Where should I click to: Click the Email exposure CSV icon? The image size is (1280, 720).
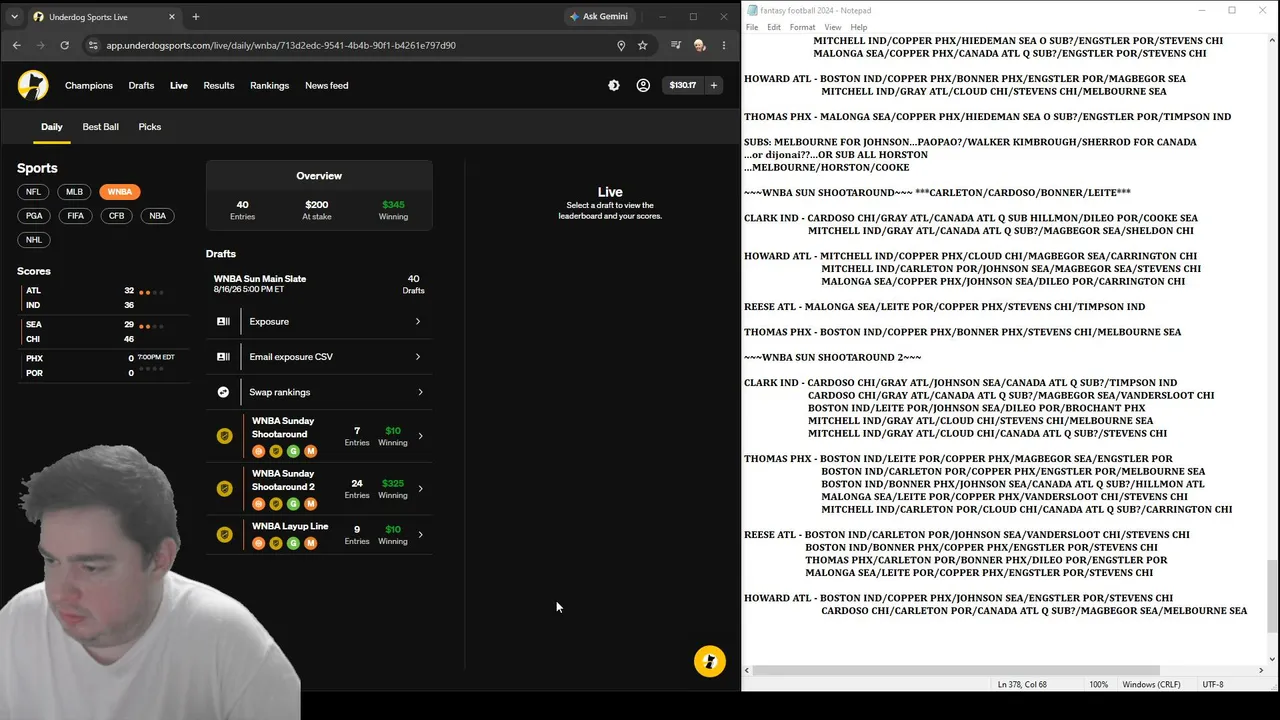click(x=223, y=357)
